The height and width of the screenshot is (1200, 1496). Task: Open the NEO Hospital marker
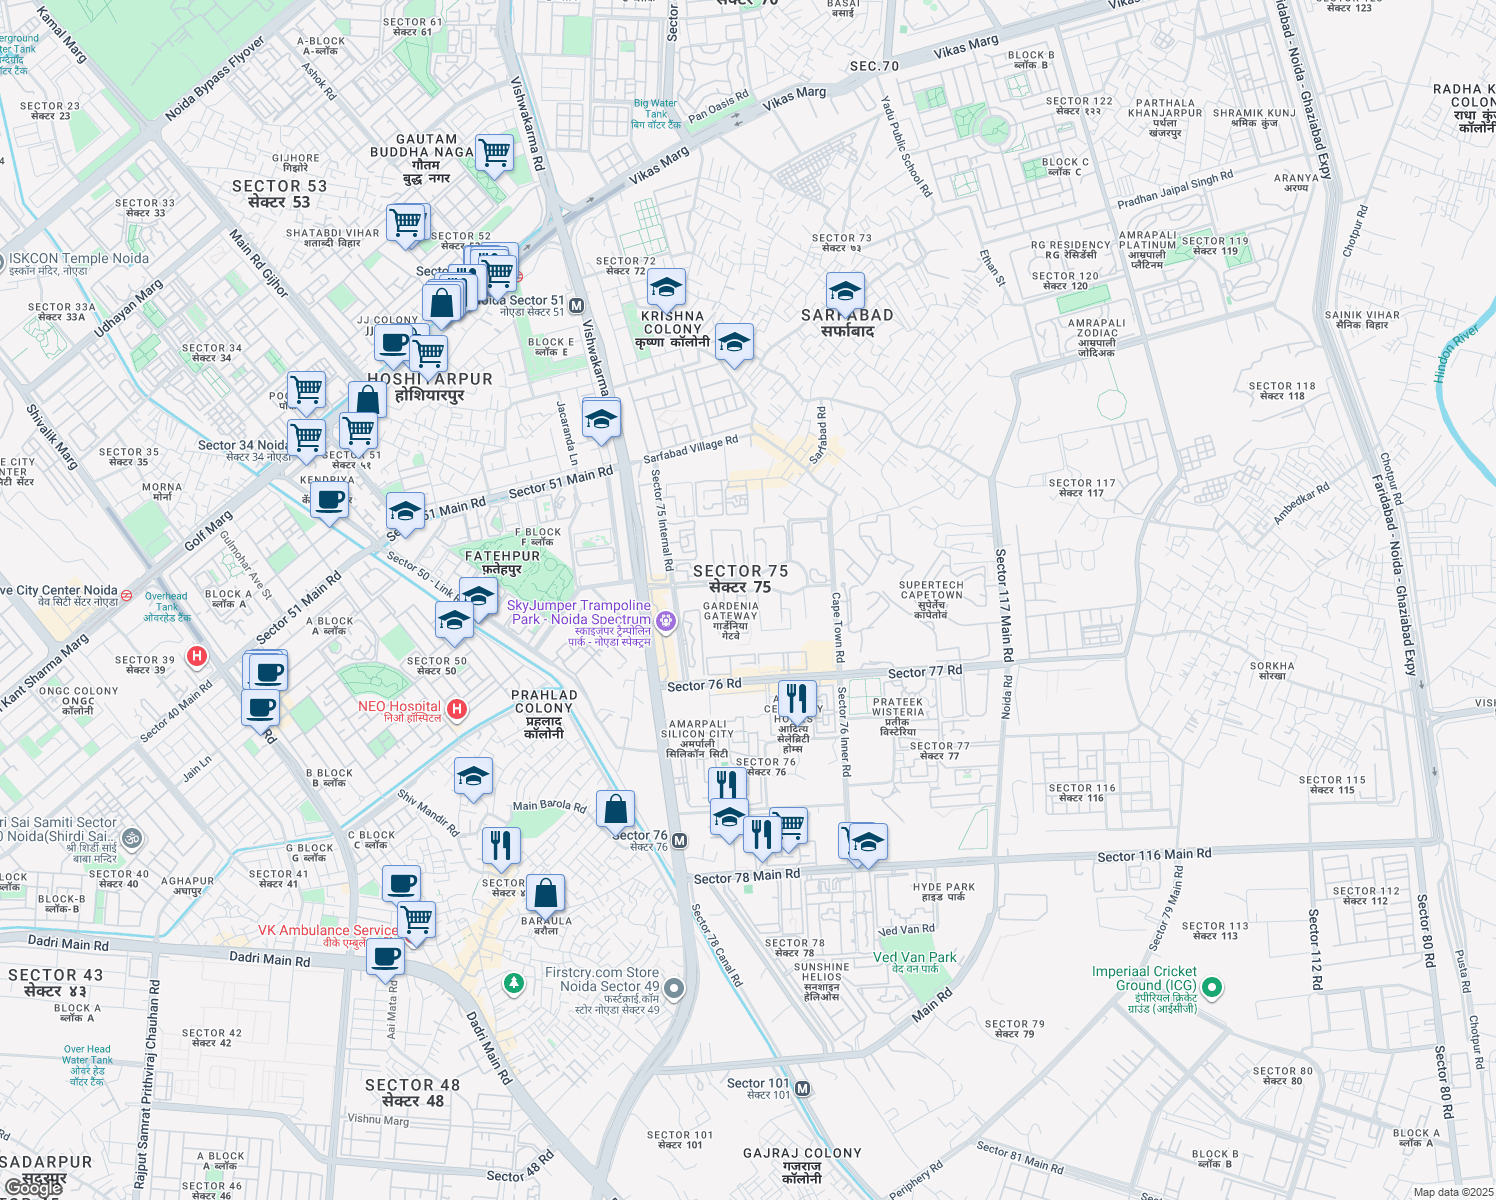pyautogui.click(x=458, y=708)
